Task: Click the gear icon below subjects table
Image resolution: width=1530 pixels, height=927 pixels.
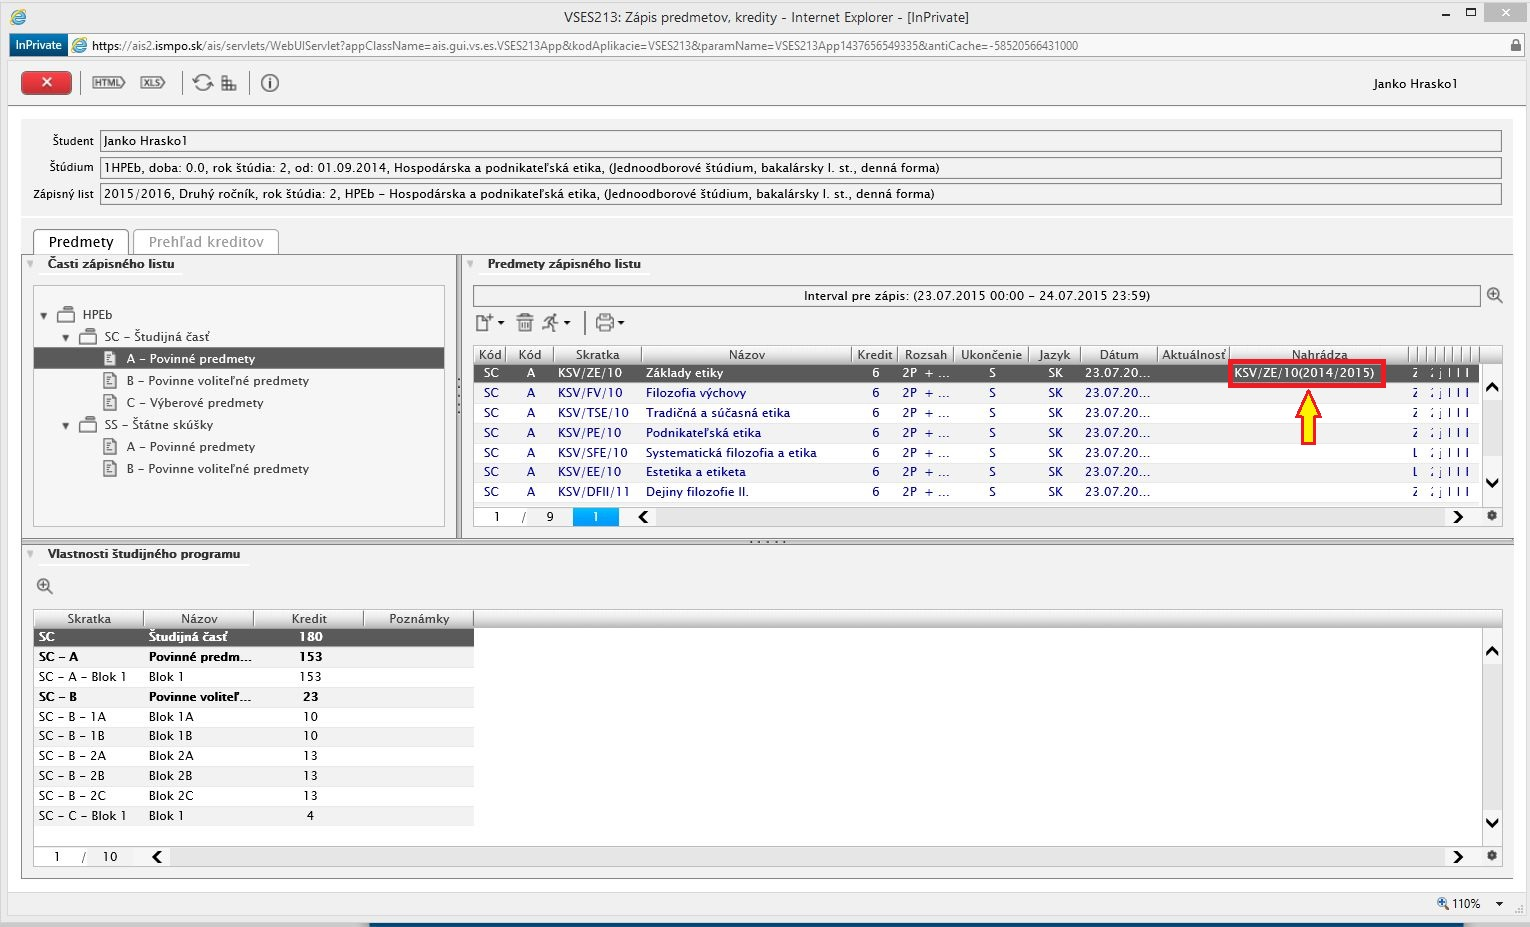Action: pyautogui.click(x=1492, y=516)
